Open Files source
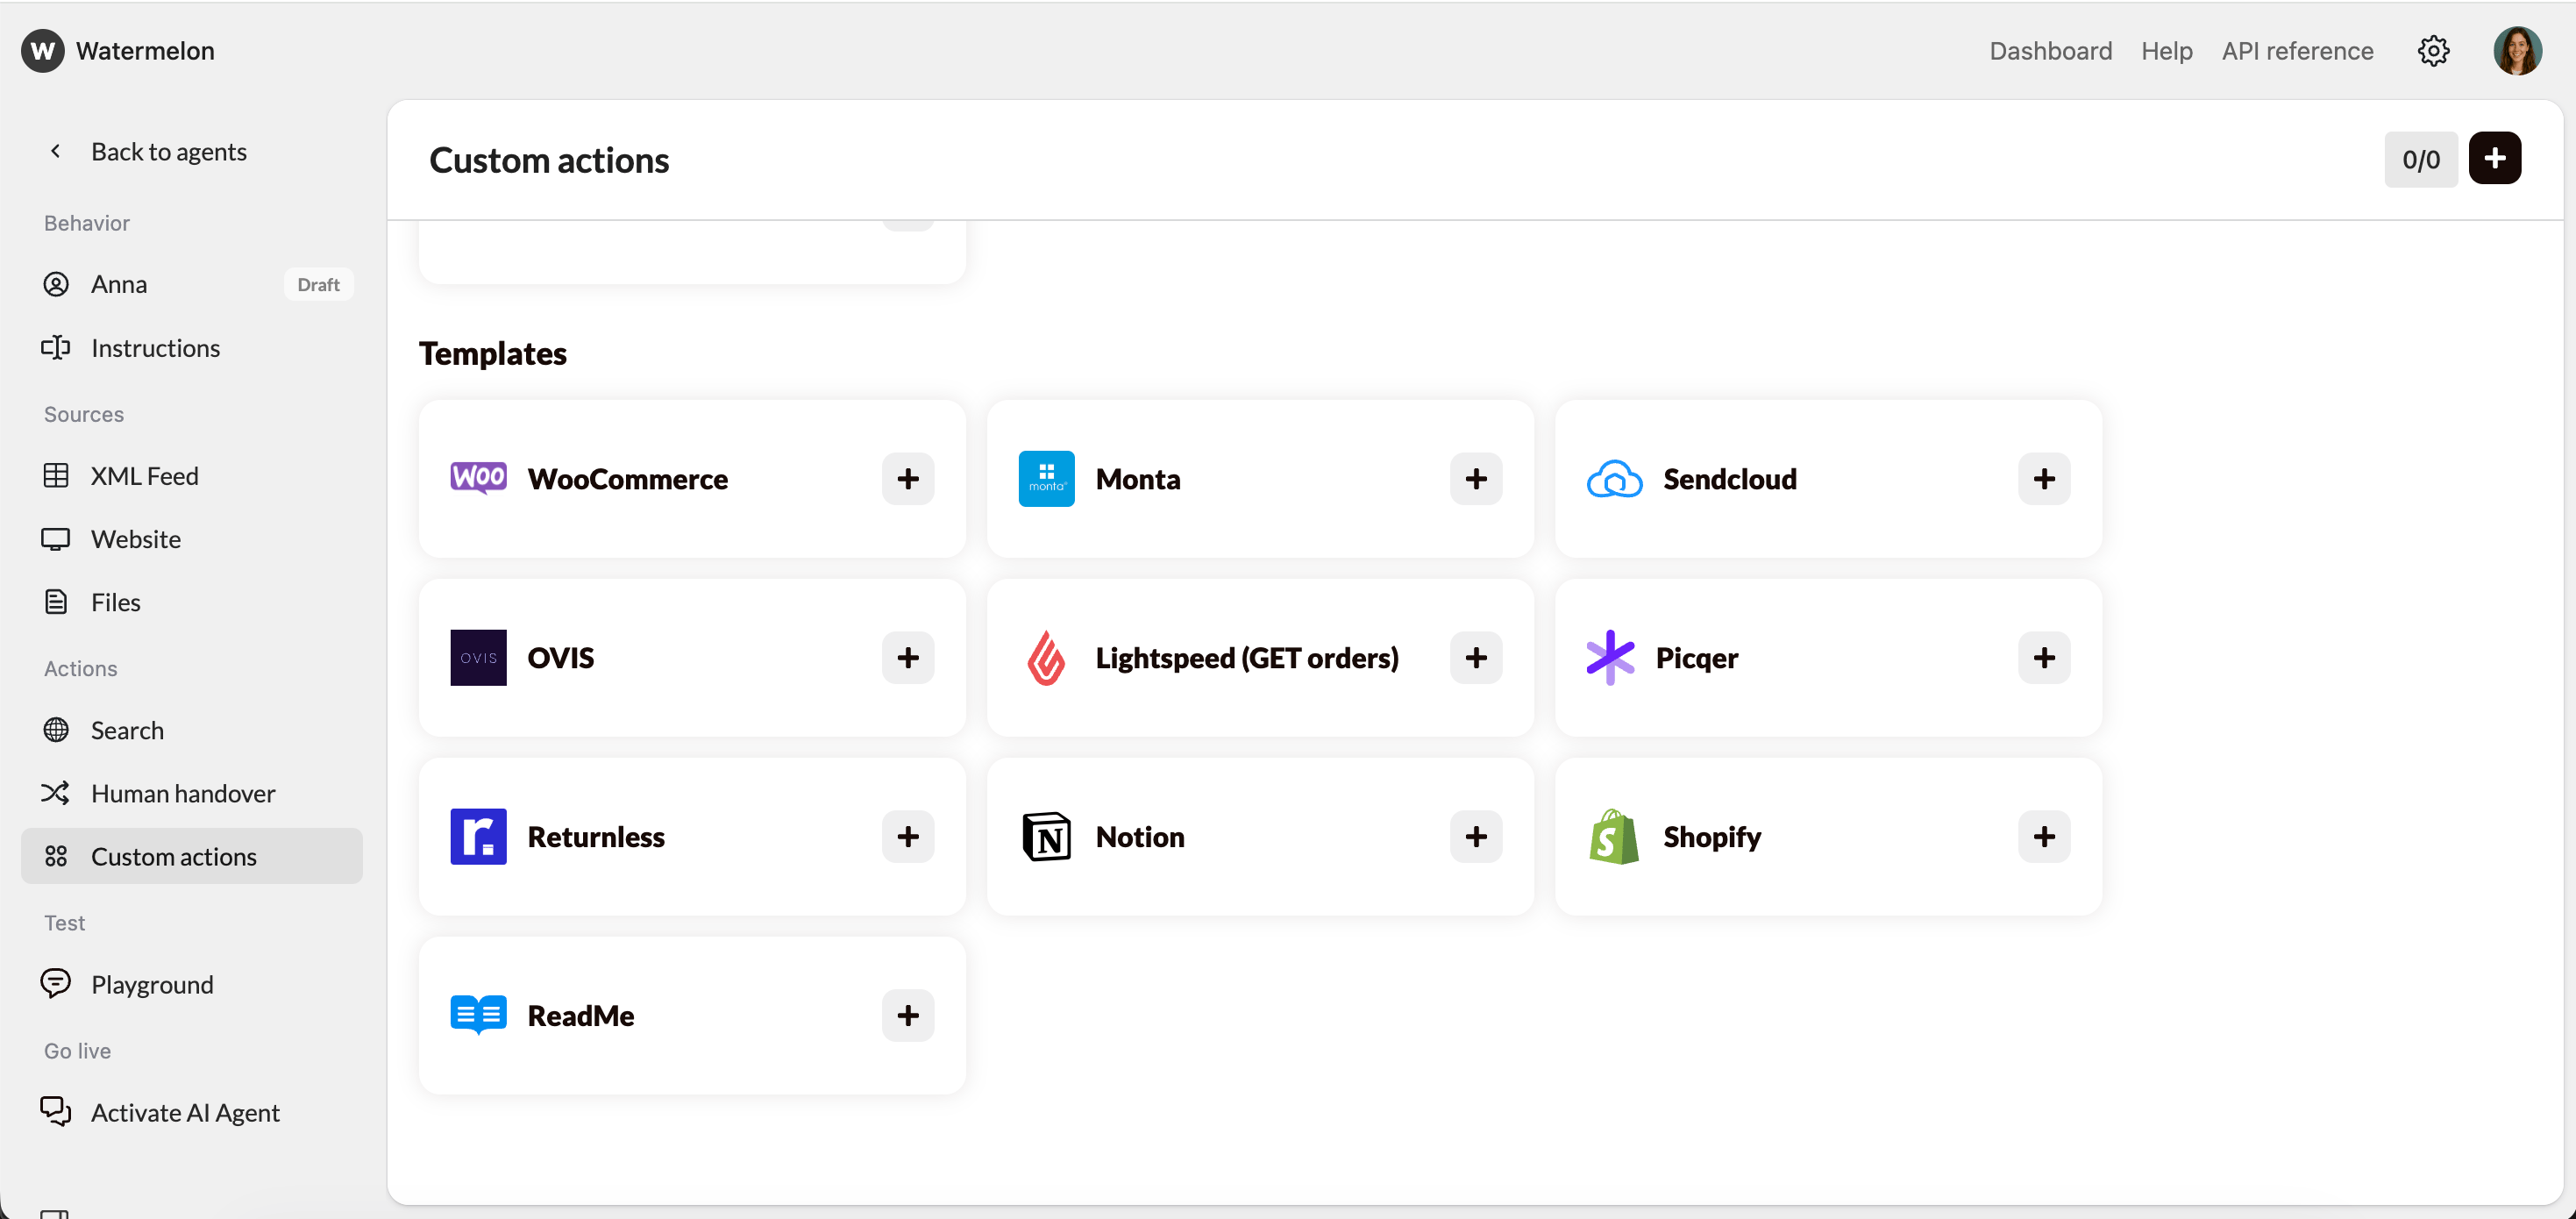Viewport: 2576px width, 1219px height. (x=192, y=603)
